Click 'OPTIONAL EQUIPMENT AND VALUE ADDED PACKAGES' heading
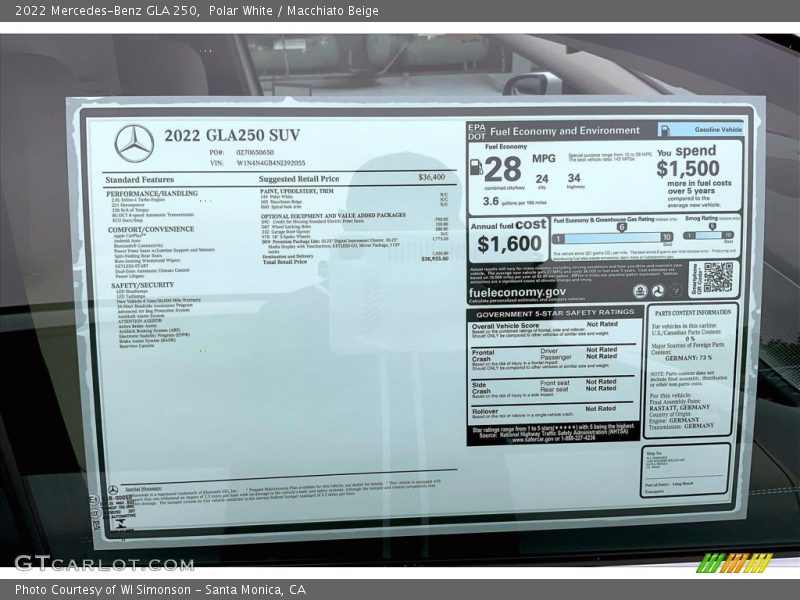The height and width of the screenshot is (600, 800). (333, 215)
